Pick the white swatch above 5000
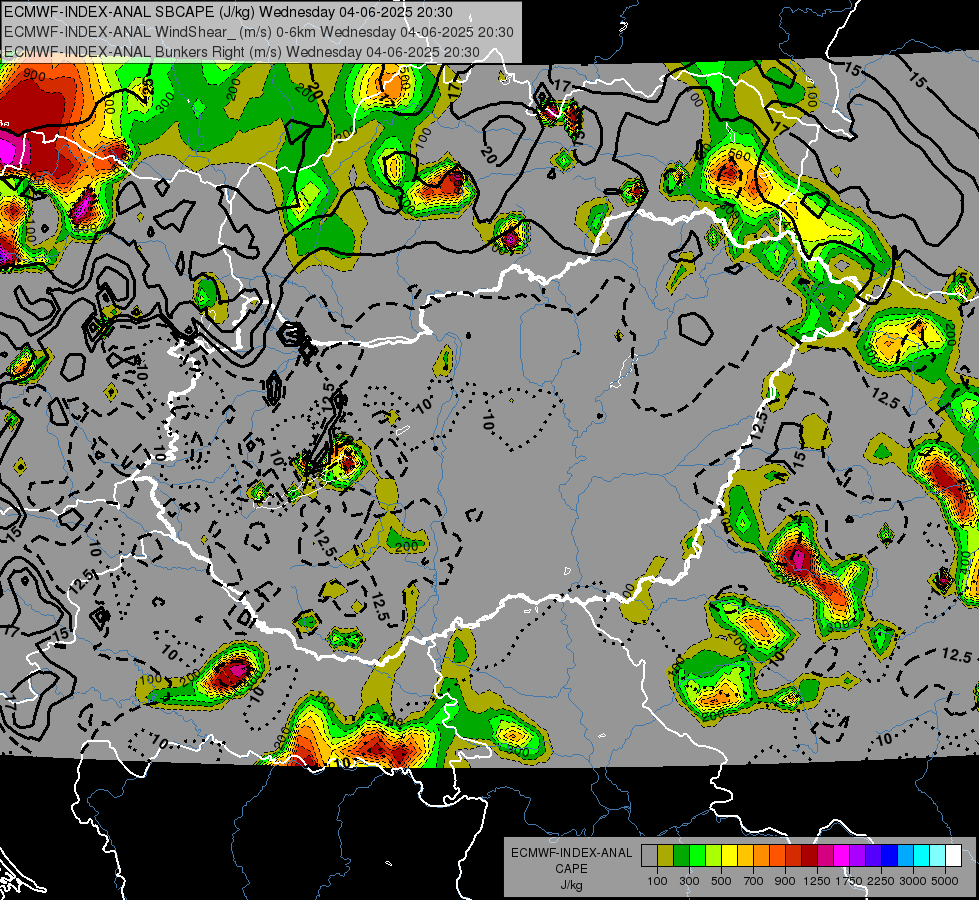The image size is (979, 900). [x=953, y=855]
